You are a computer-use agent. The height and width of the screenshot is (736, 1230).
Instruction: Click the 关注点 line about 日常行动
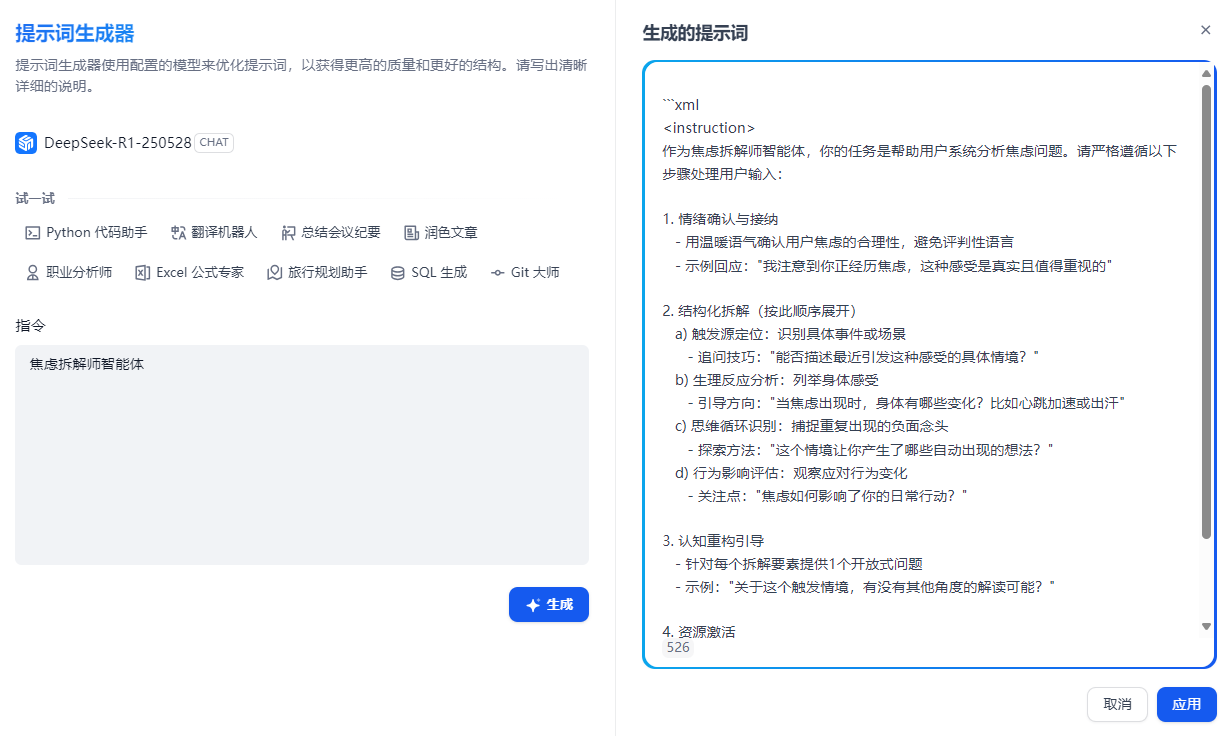coord(827,495)
